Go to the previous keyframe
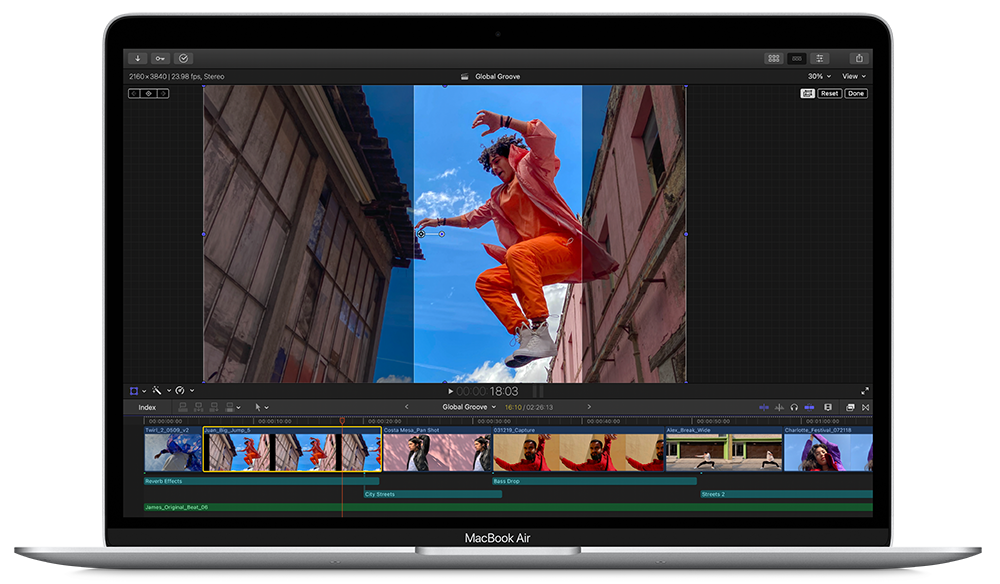Screen dimensions: 1000x584 (134, 93)
